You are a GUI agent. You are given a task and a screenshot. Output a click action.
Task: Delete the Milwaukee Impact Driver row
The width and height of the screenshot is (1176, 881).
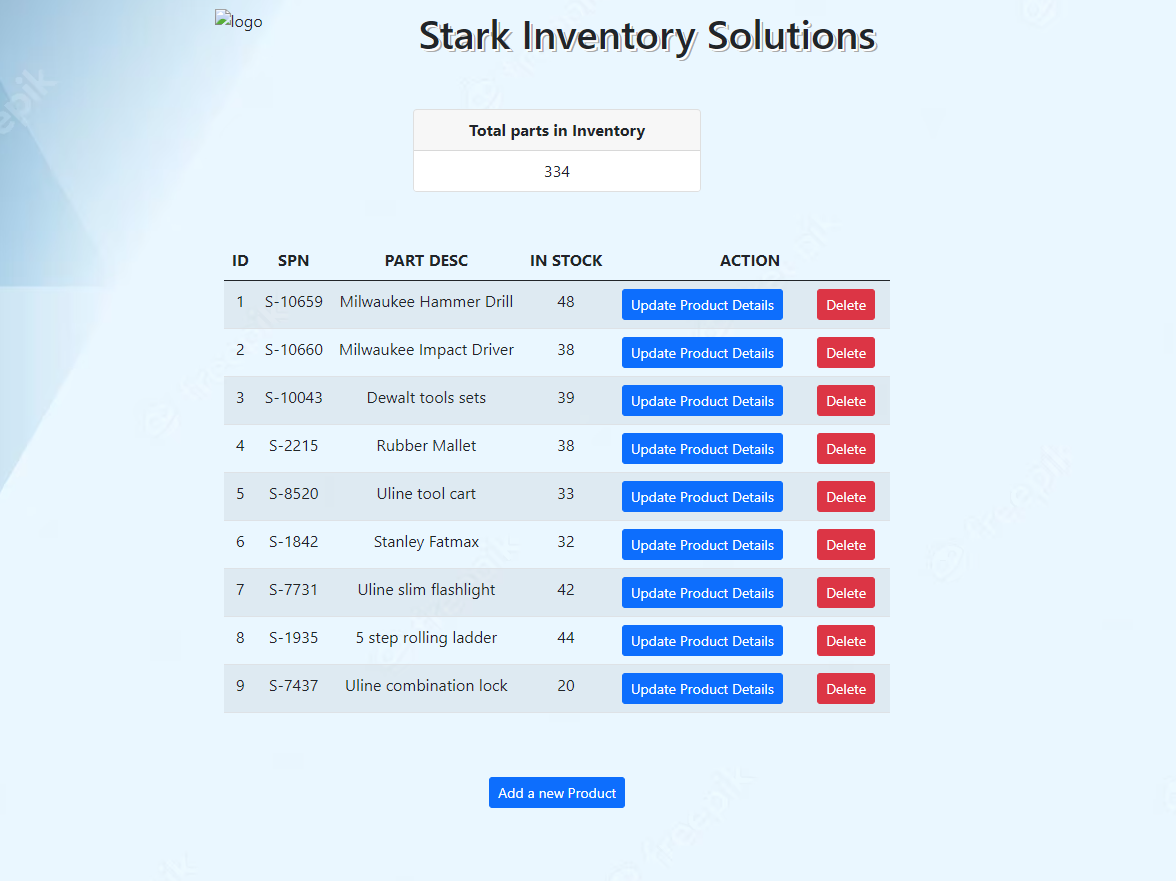tap(845, 352)
